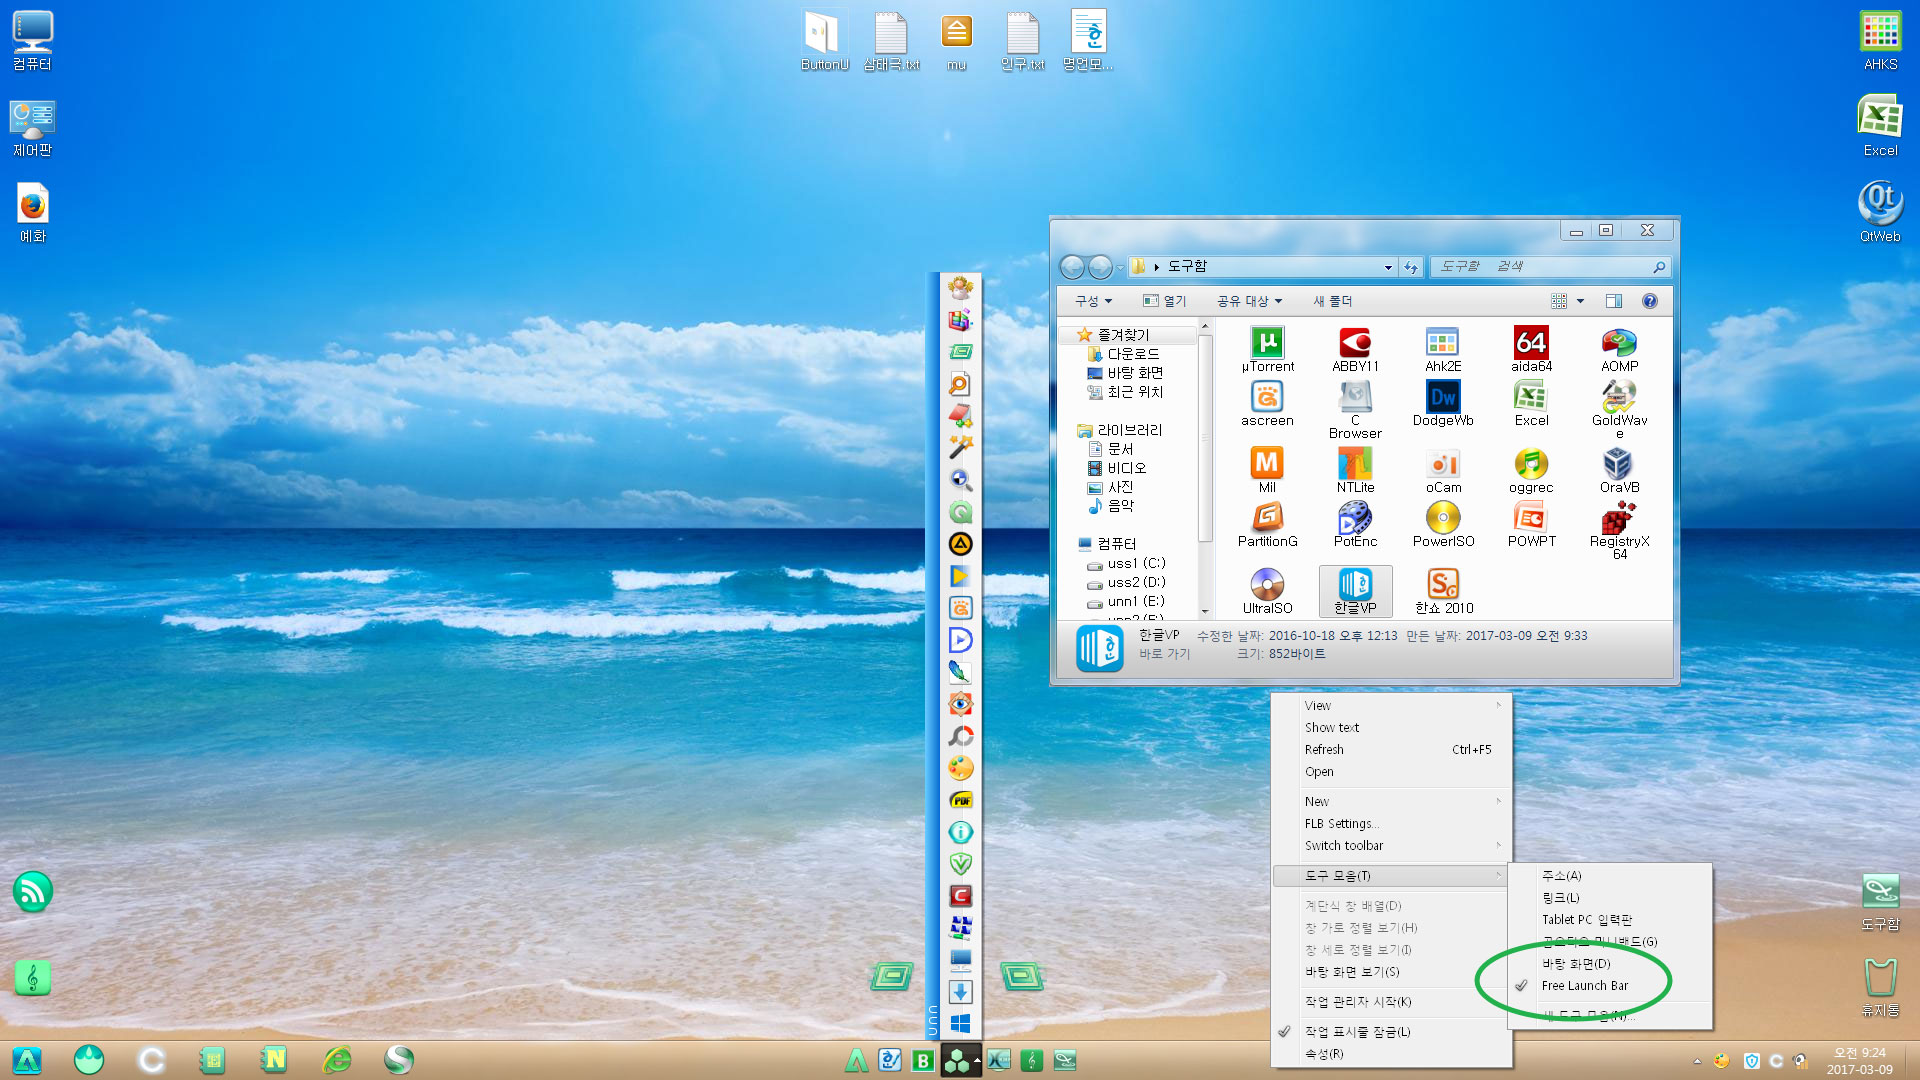Open the µTorrent shortcut in 도구함 window
The image size is (1920, 1080).
click(x=1267, y=350)
